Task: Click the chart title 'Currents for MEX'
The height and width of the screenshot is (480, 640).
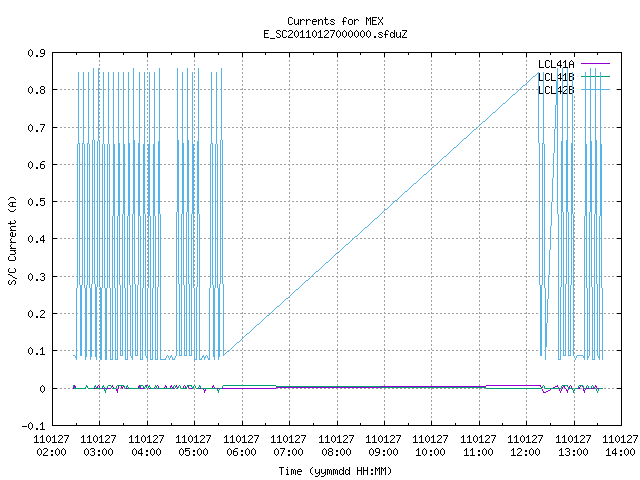Action: (x=335, y=21)
